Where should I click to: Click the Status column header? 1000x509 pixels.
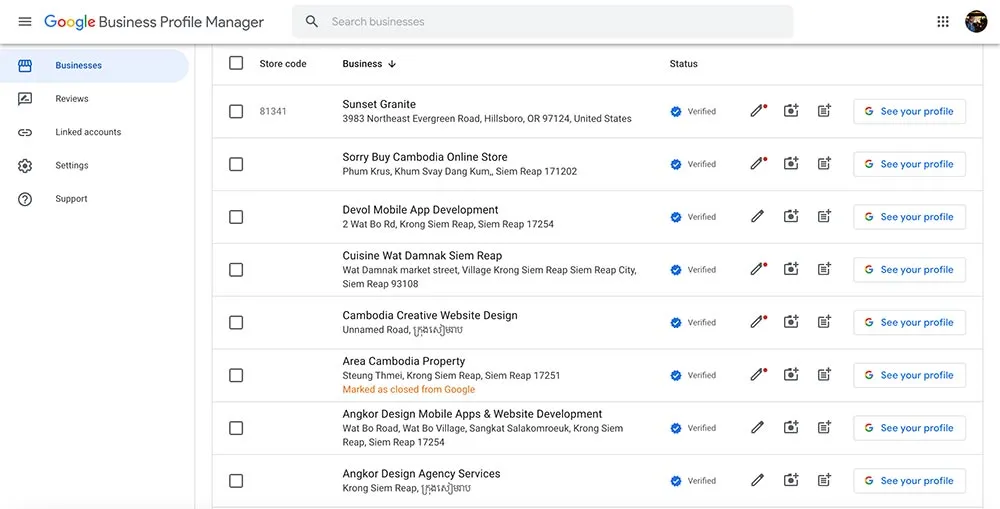click(684, 64)
